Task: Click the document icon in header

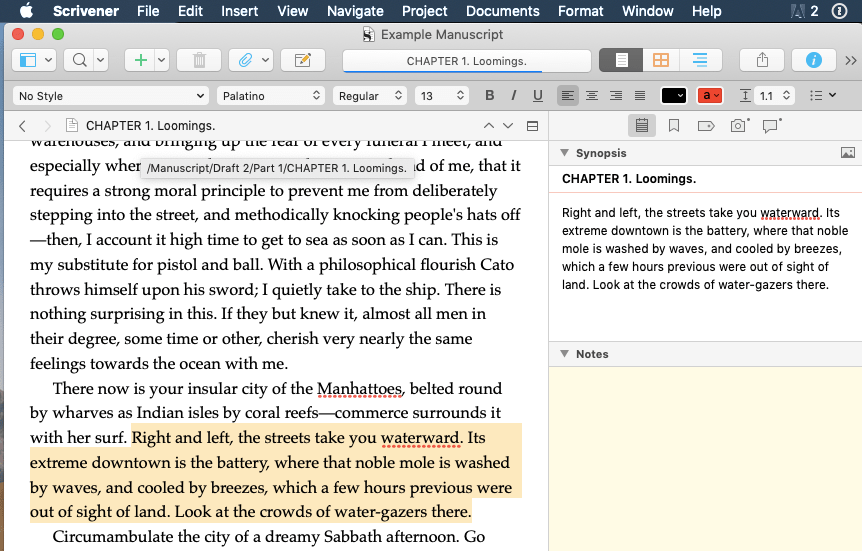Action: point(71,125)
